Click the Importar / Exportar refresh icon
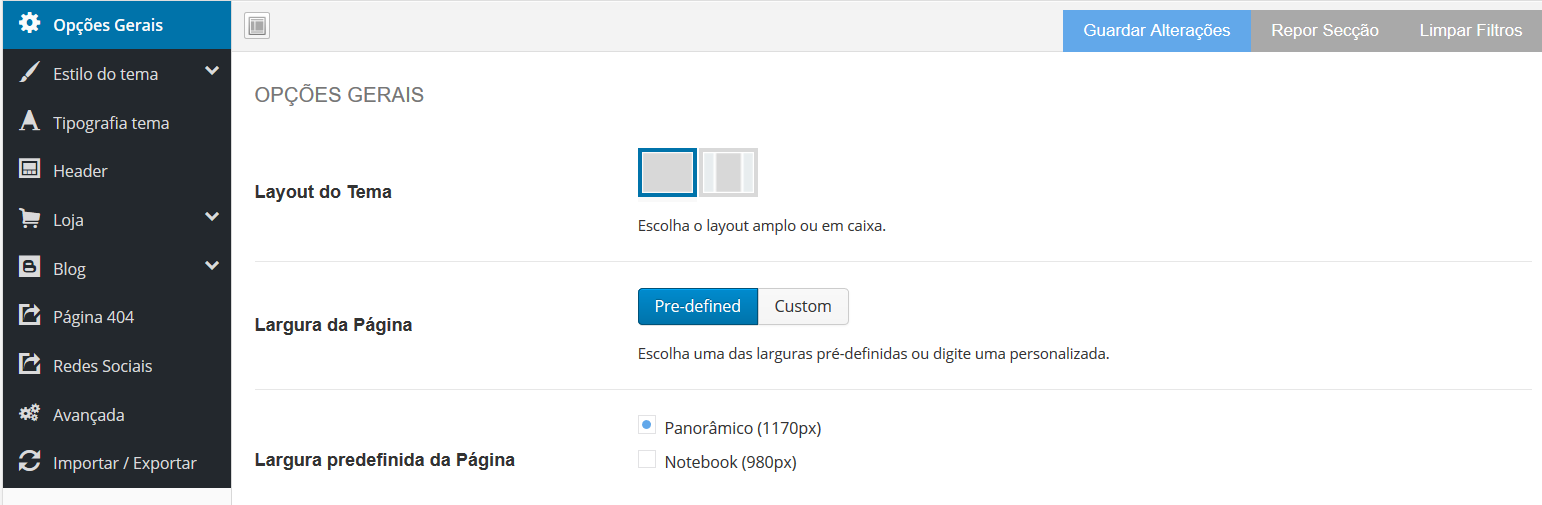The width and height of the screenshot is (1542, 505). tap(30, 462)
